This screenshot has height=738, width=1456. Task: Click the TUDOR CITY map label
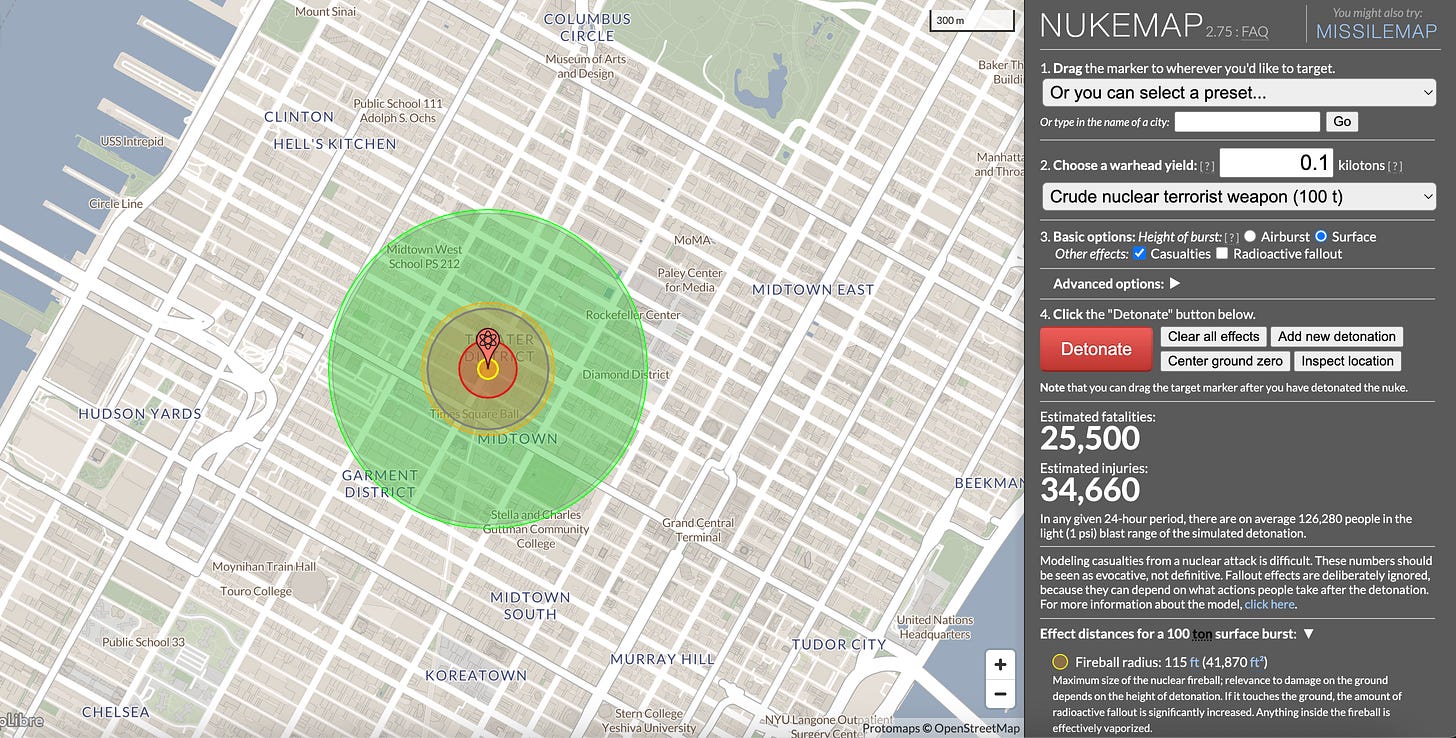pos(839,644)
